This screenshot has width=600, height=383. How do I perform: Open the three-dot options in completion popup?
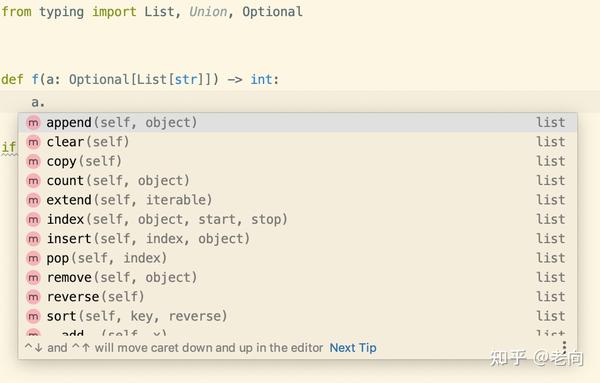[x=564, y=347]
